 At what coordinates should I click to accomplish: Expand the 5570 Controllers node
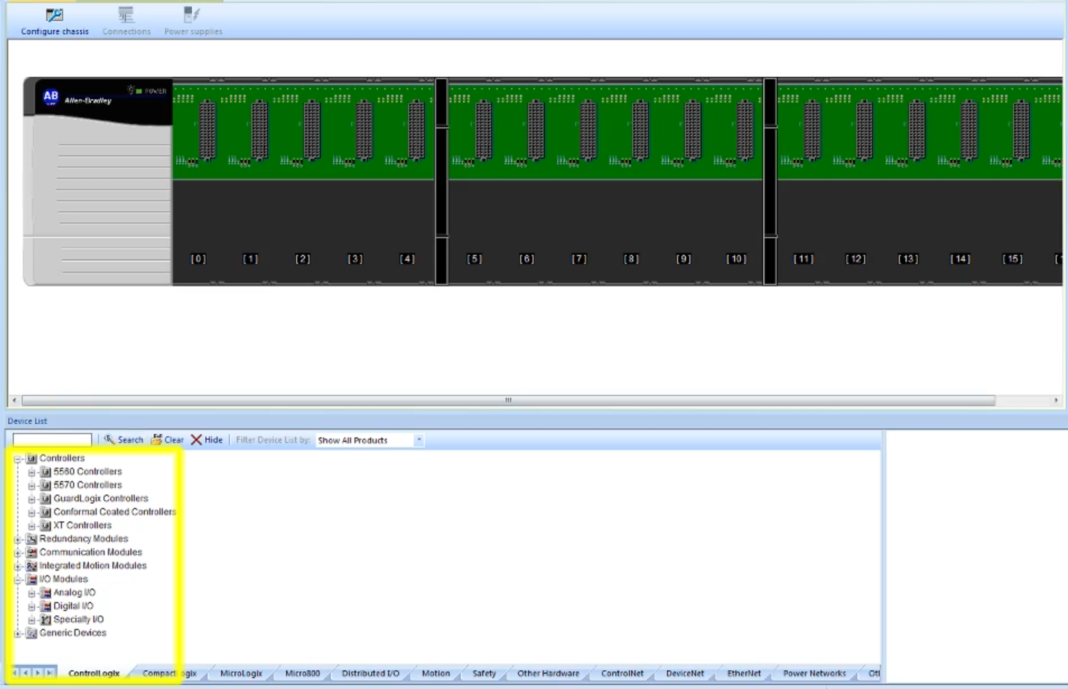coord(30,484)
